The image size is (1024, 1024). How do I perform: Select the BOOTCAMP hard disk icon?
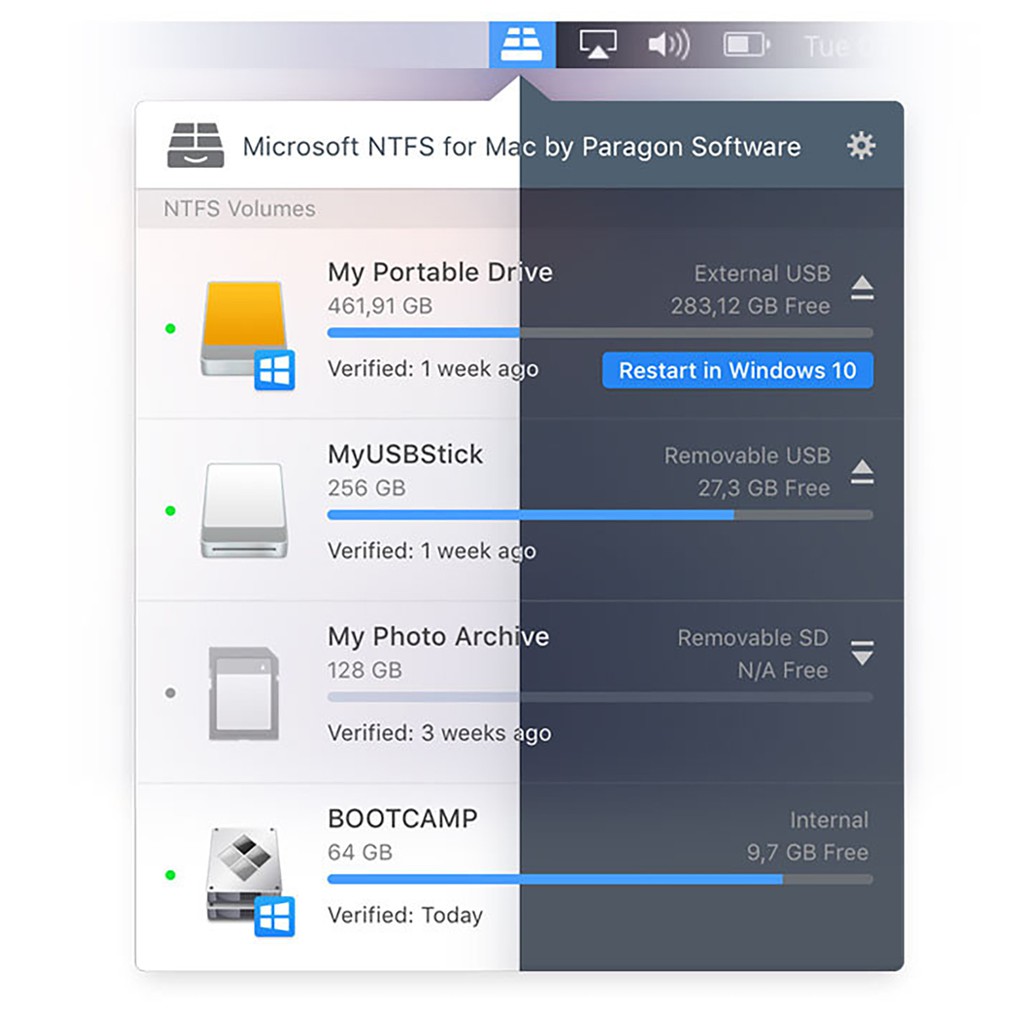pos(249,880)
